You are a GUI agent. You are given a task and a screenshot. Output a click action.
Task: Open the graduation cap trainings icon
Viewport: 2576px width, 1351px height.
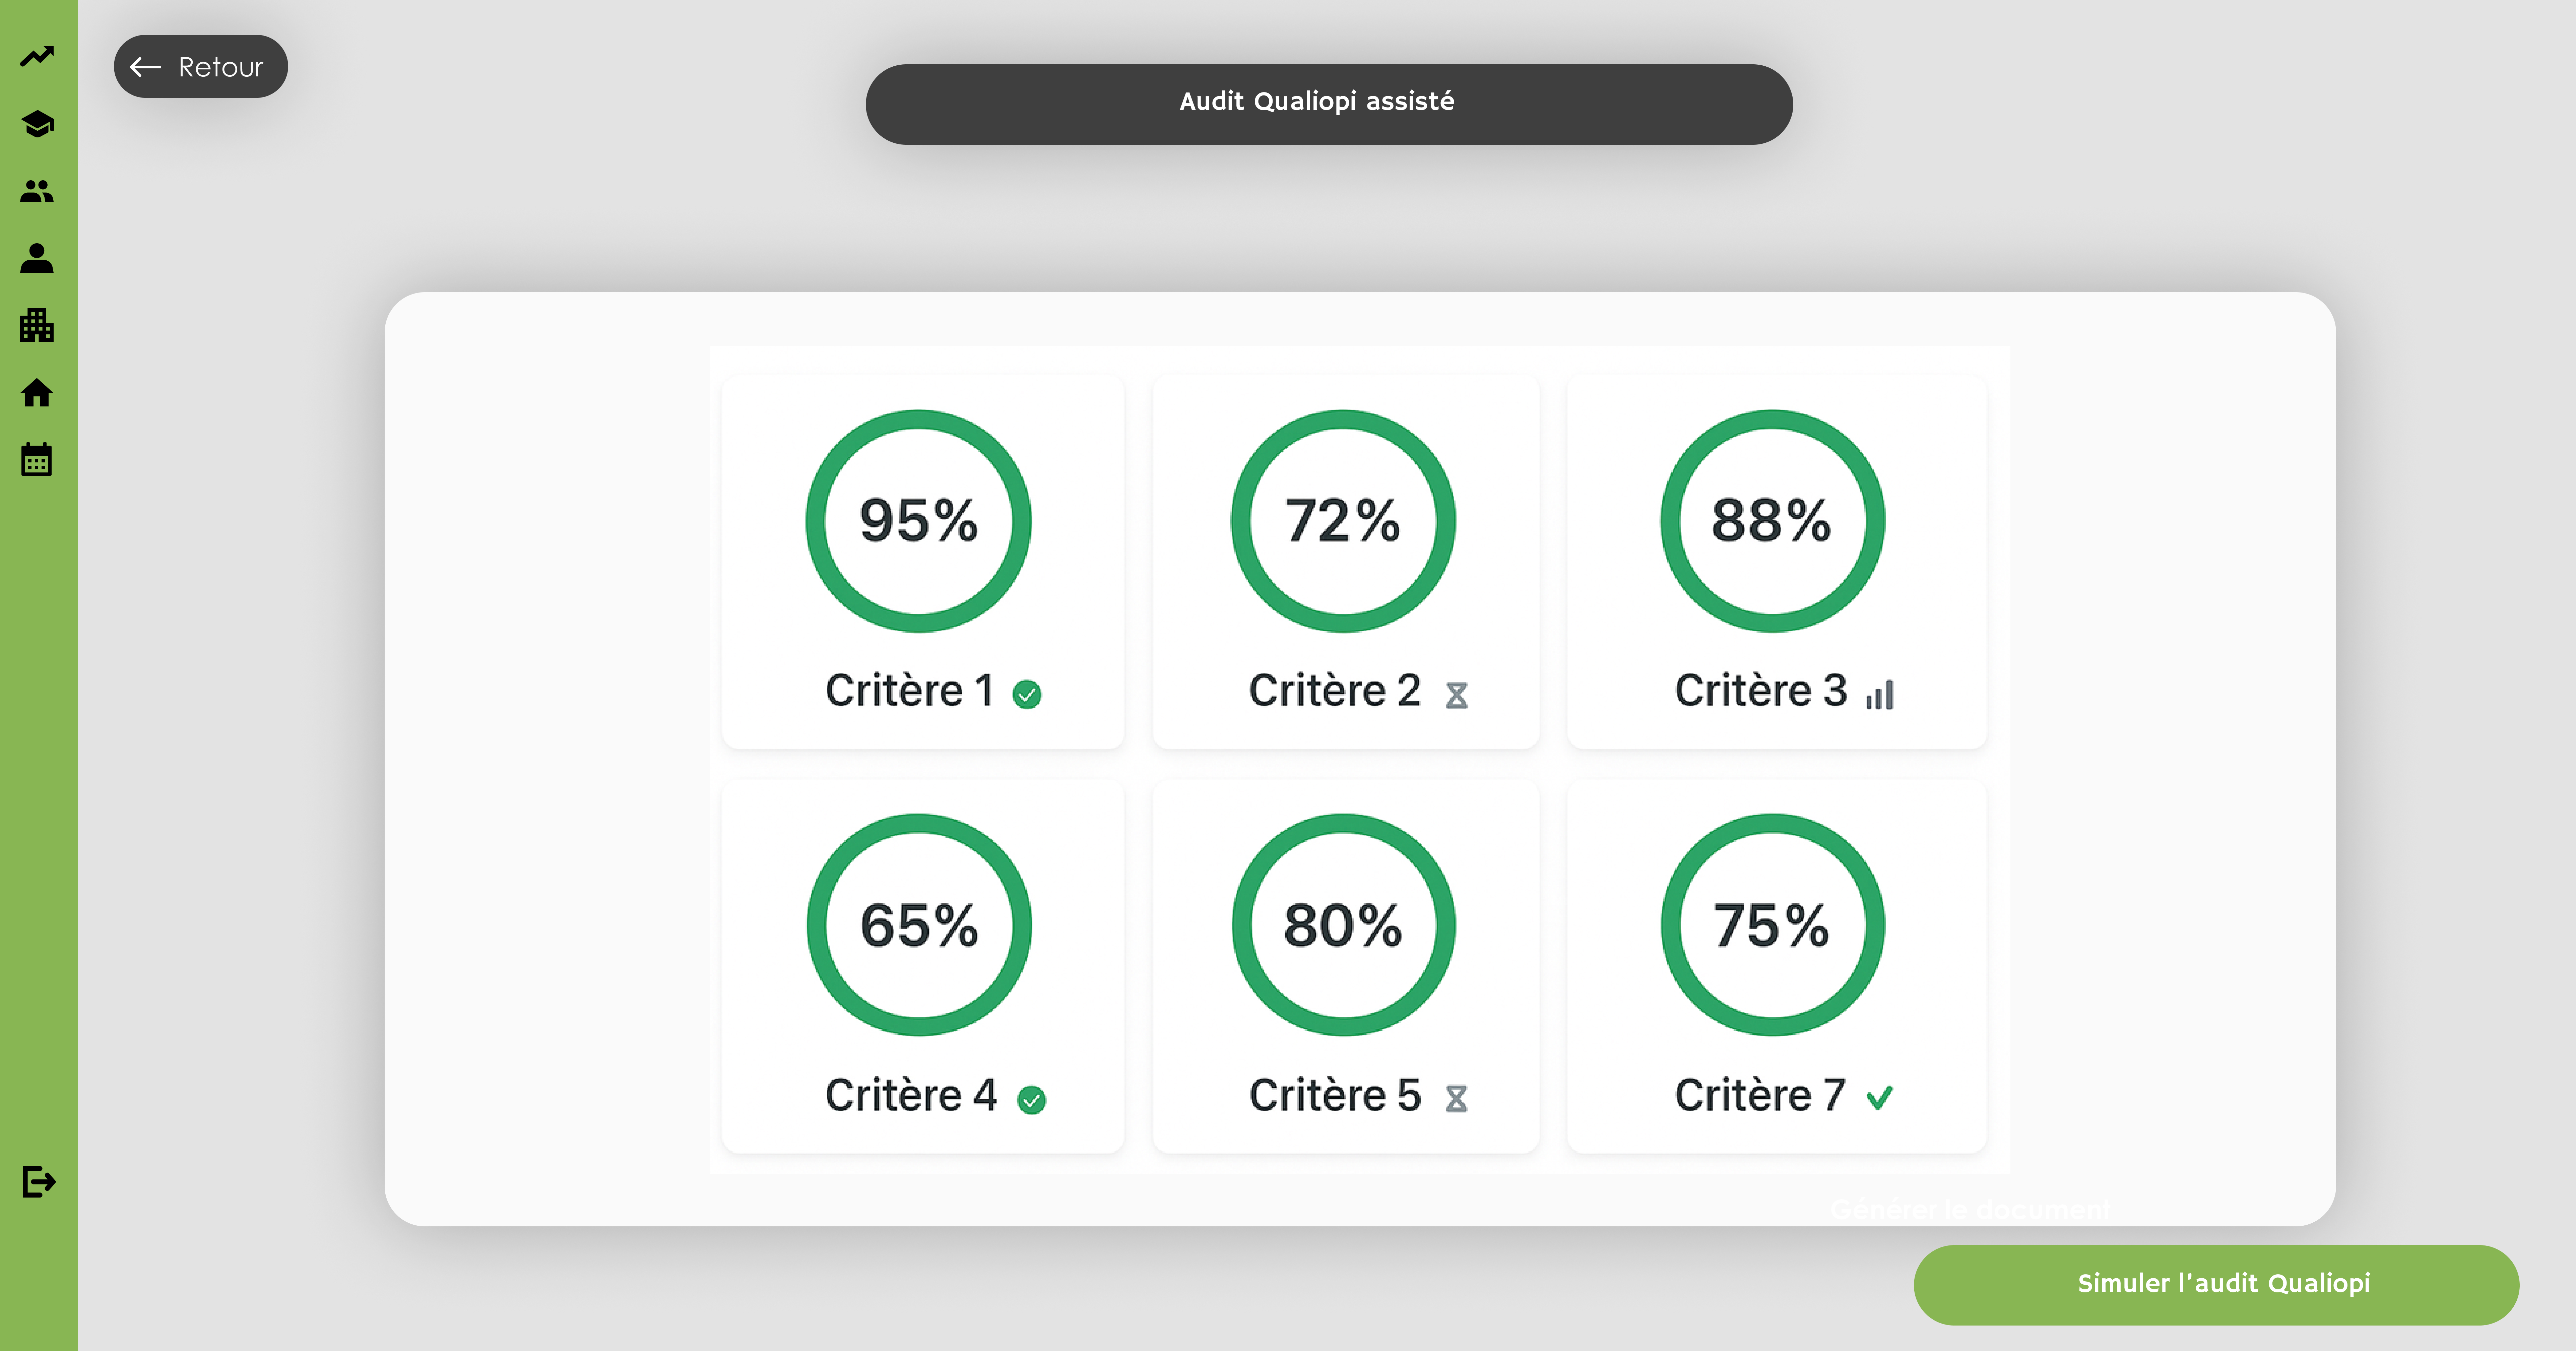pyautogui.click(x=37, y=124)
